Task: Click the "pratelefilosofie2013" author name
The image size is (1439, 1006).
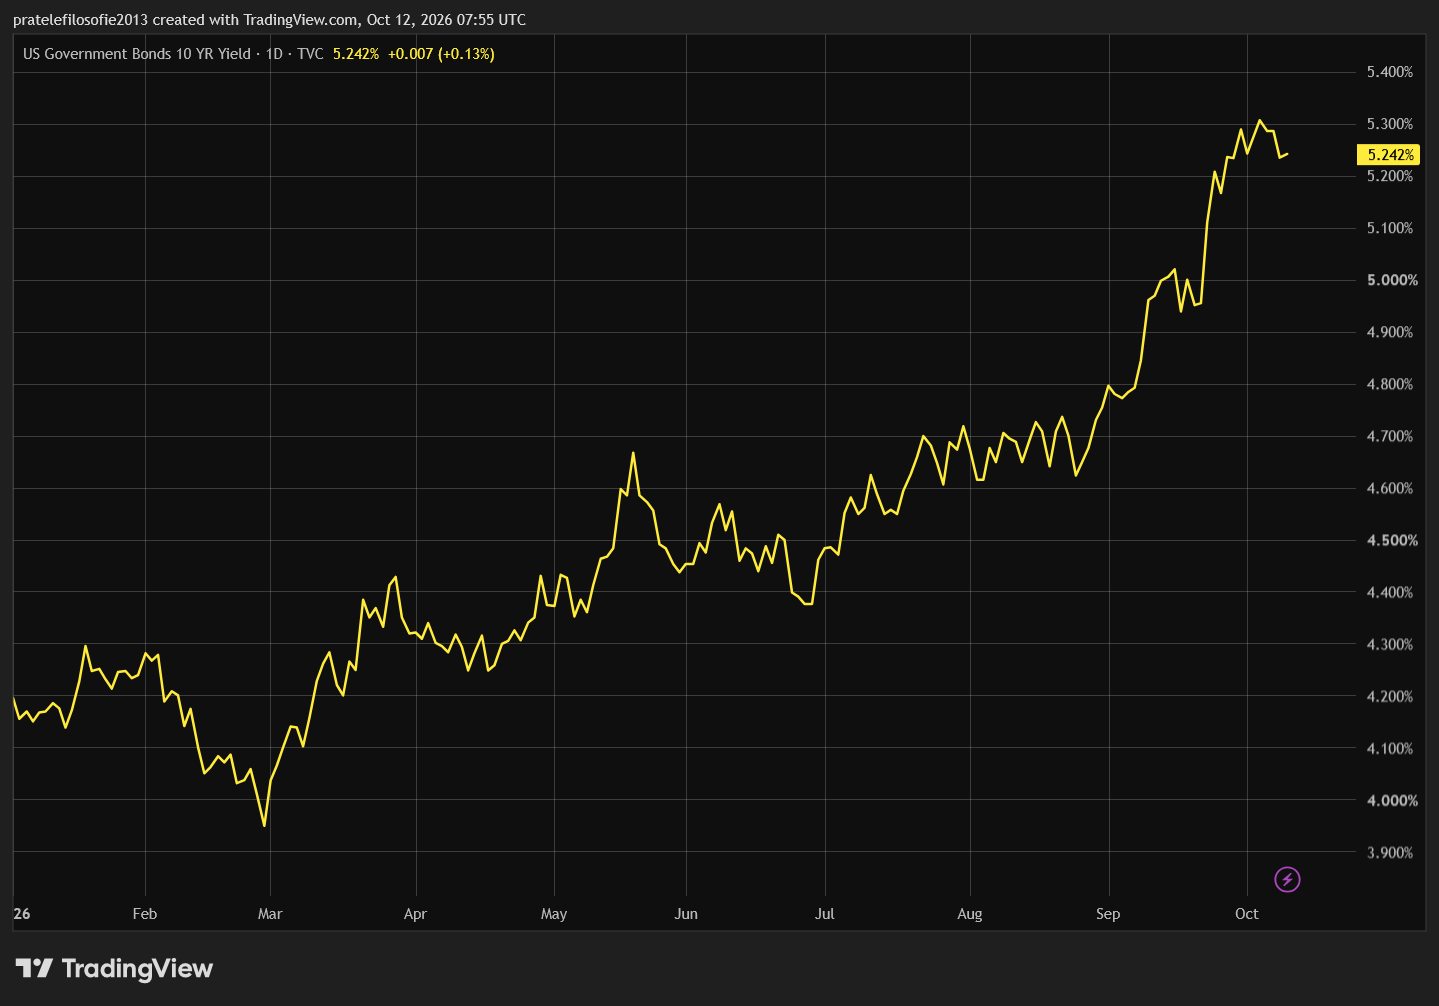Action: click(80, 20)
